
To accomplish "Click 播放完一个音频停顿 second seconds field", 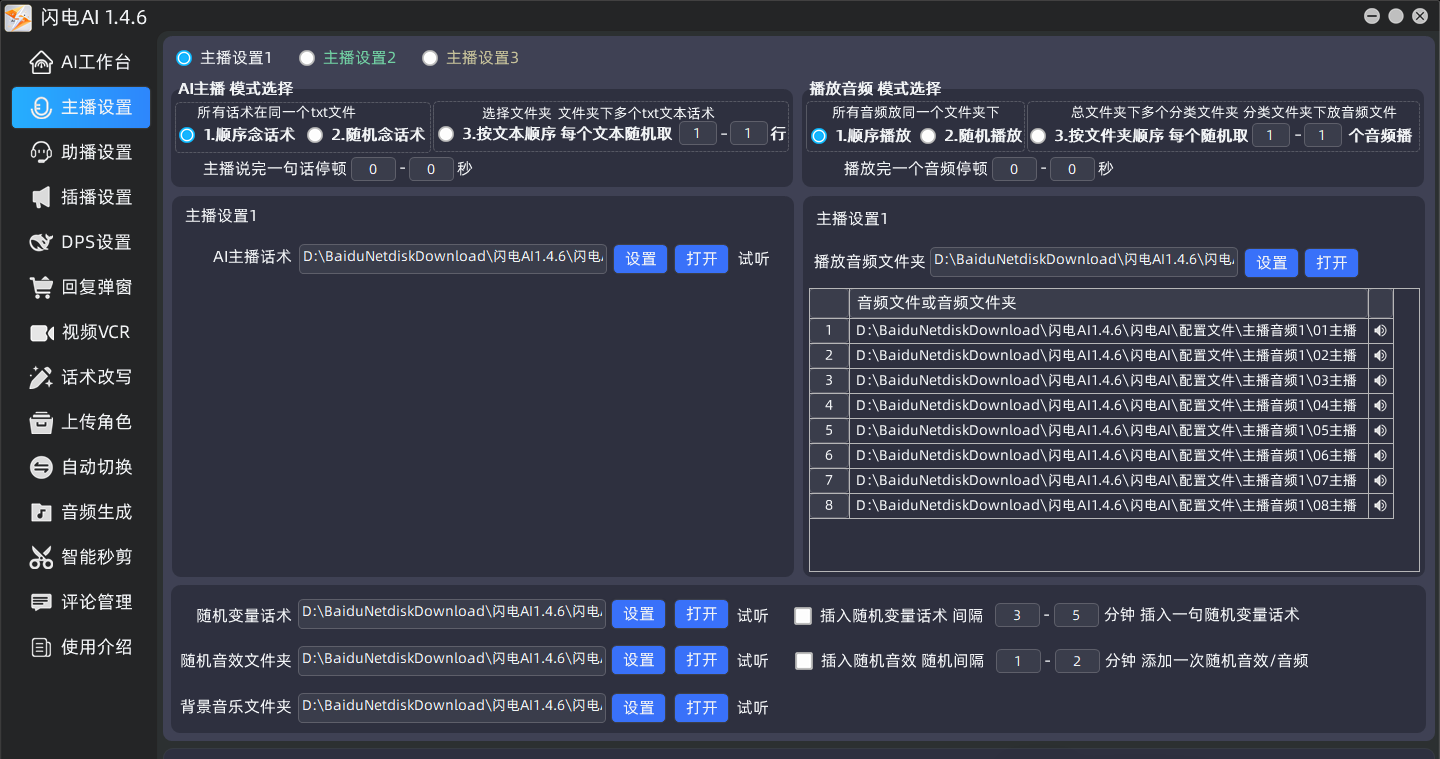I will point(1072,169).
